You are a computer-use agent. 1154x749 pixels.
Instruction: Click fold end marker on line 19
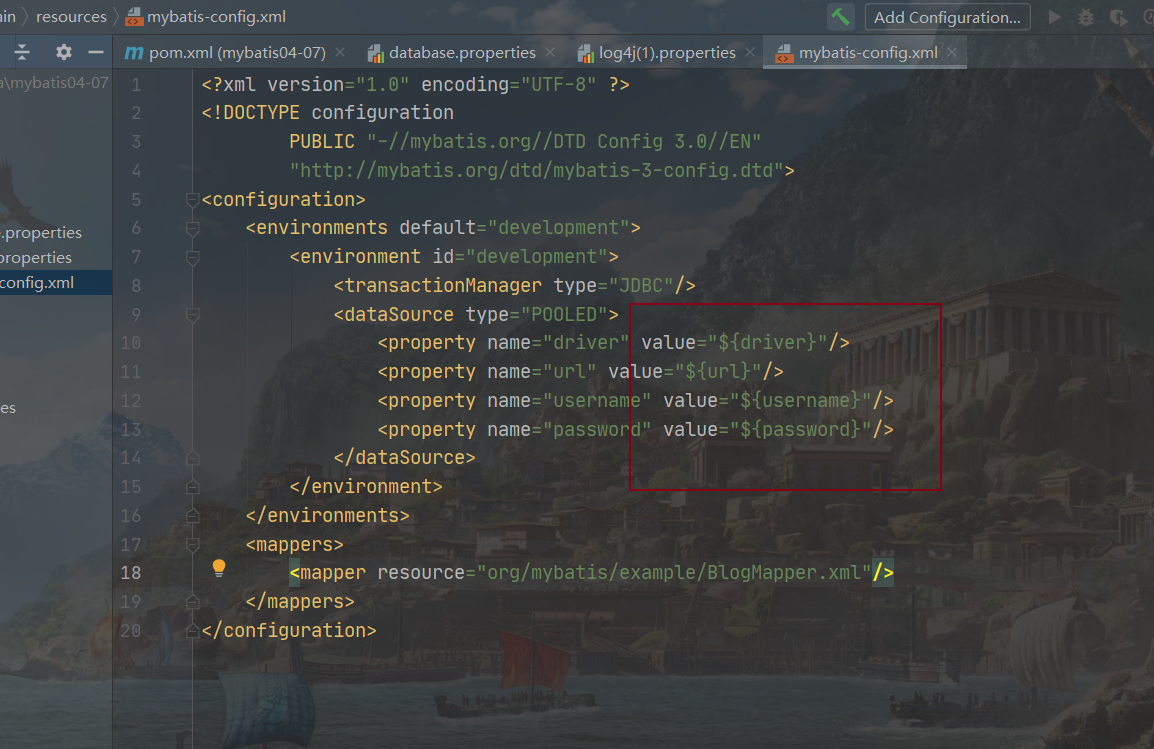click(192, 602)
